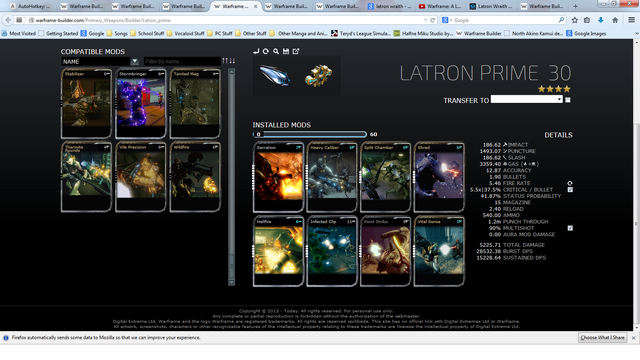Click the return arrow icon above the weapon image
Screen dimensions: 640x360
pos(256,51)
